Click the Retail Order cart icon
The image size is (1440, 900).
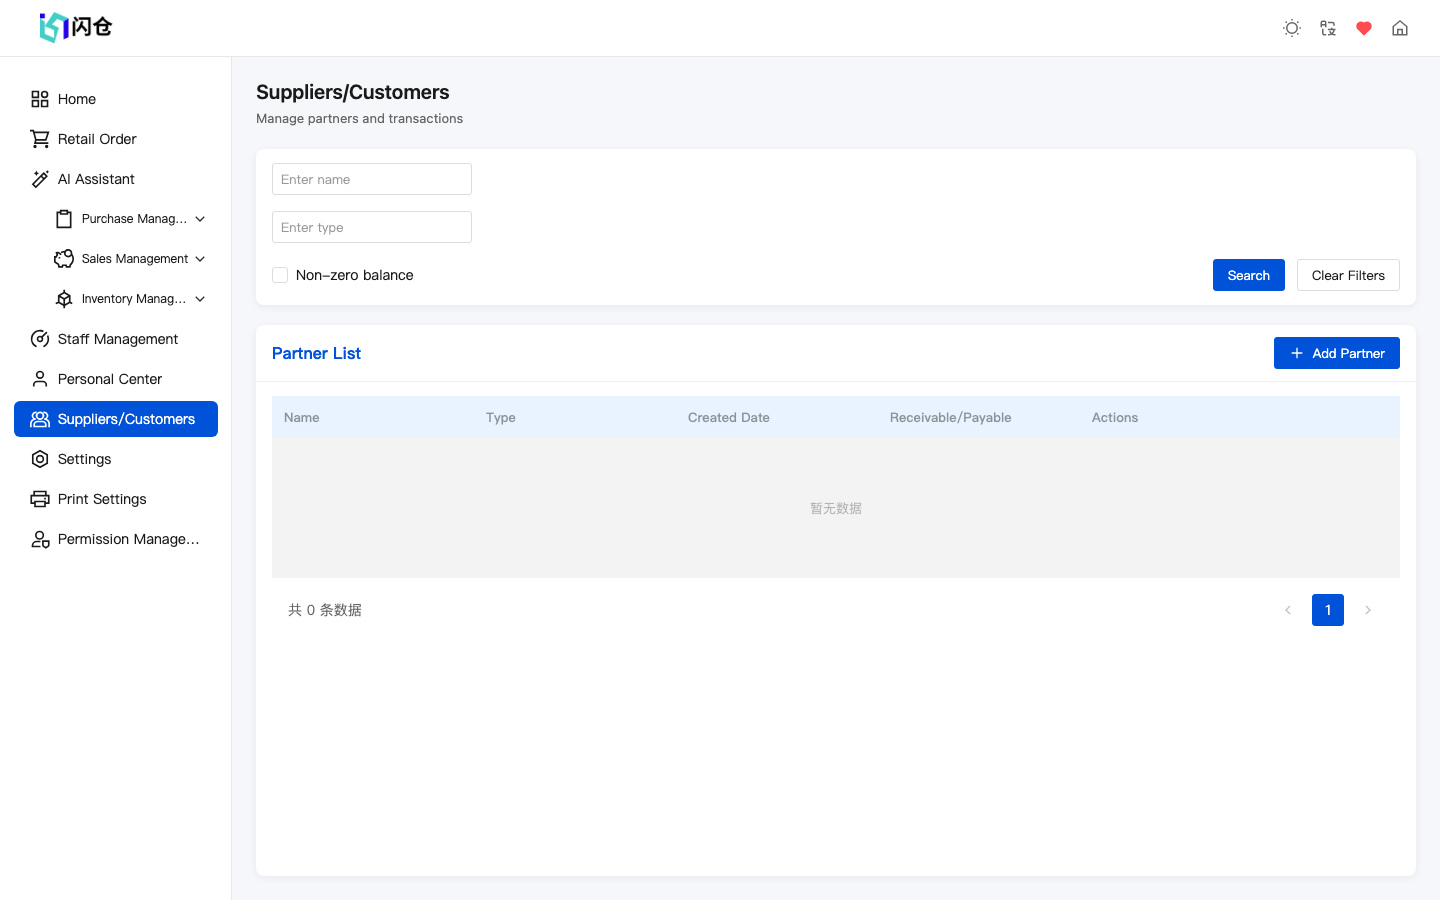pos(40,139)
